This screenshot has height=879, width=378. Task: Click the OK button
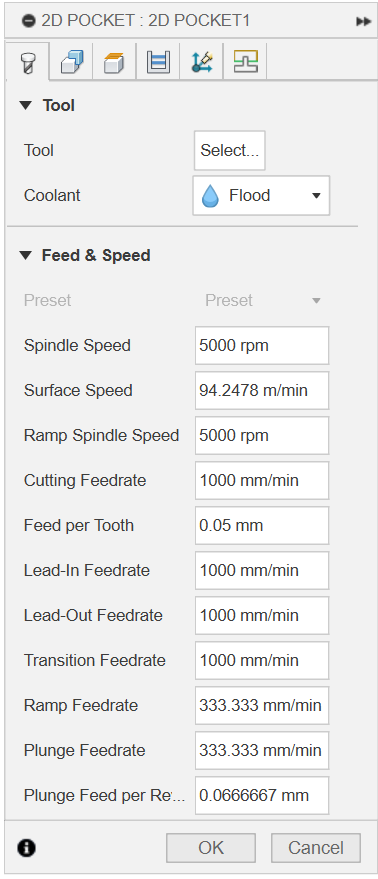coord(211,848)
